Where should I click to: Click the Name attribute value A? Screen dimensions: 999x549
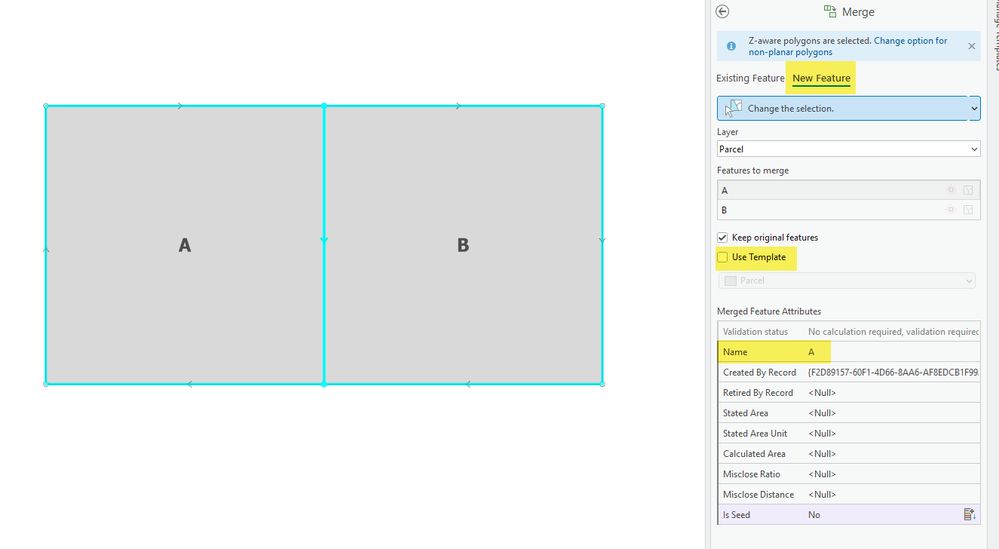point(811,352)
